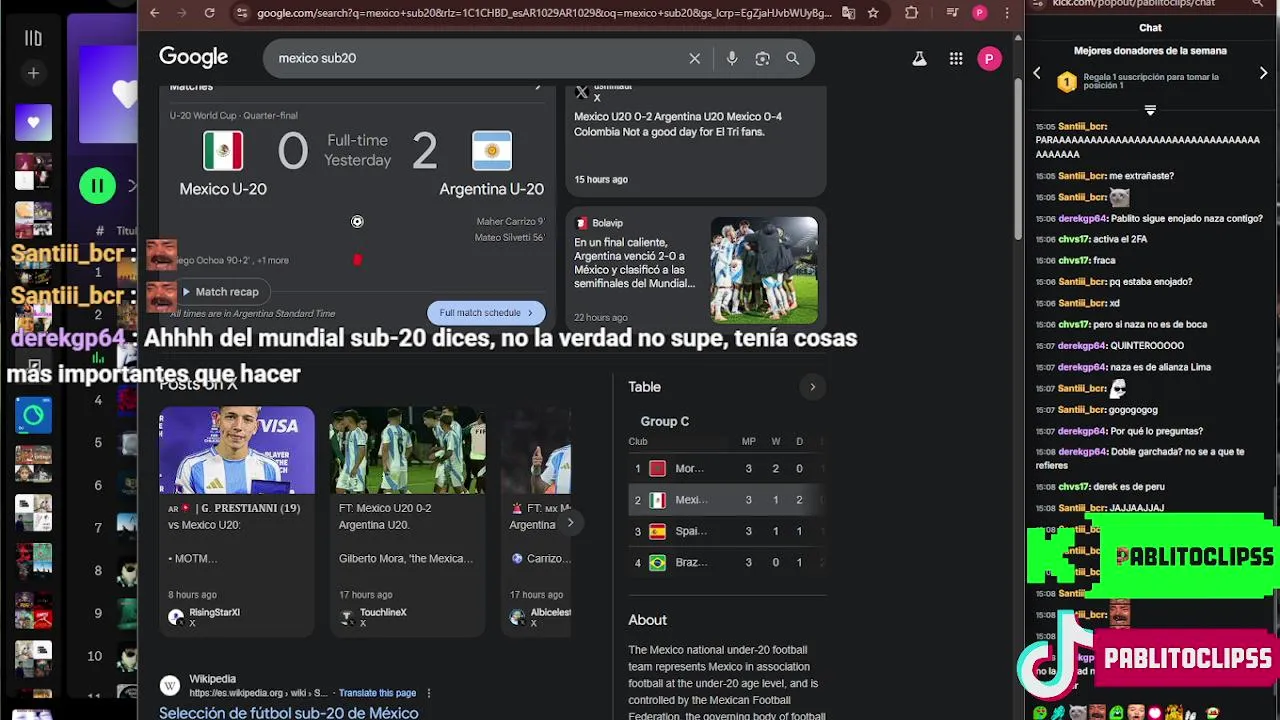Screen dimensions: 1280x720
Task: Click chvs17 in the 'activa el 2FA' message
Action: 1073,239
